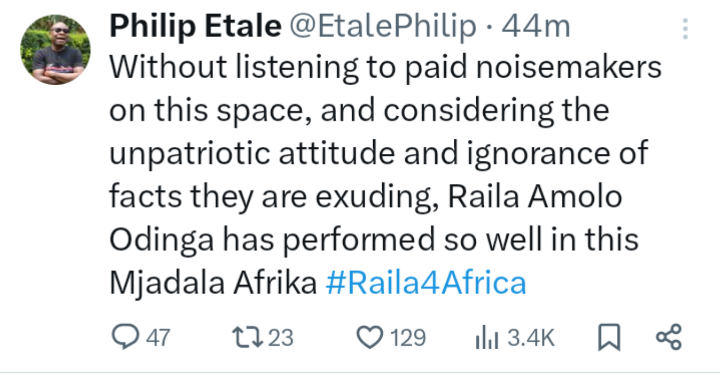Click the 3.4K views count
720x375 pixels.
click(x=531, y=338)
